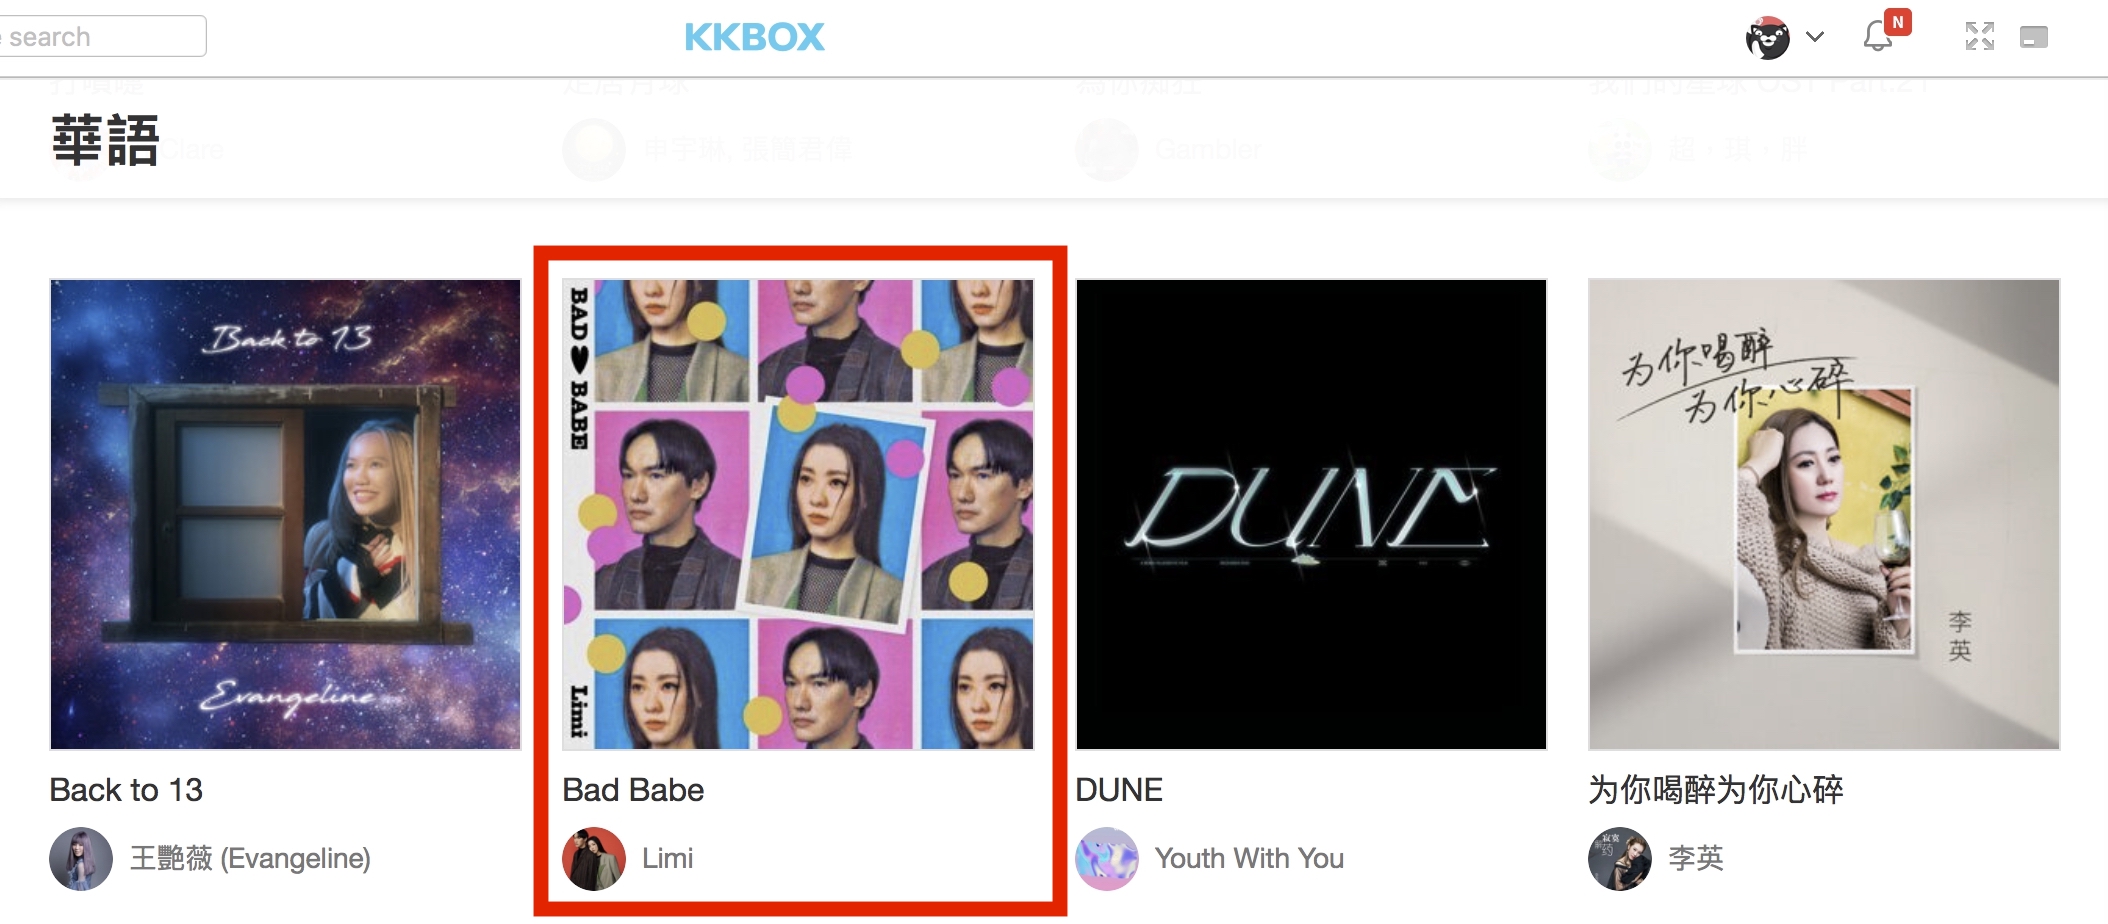The width and height of the screenshot is (2108, 924).
Task: Open the notifications bell
Action: point(1878,37)
